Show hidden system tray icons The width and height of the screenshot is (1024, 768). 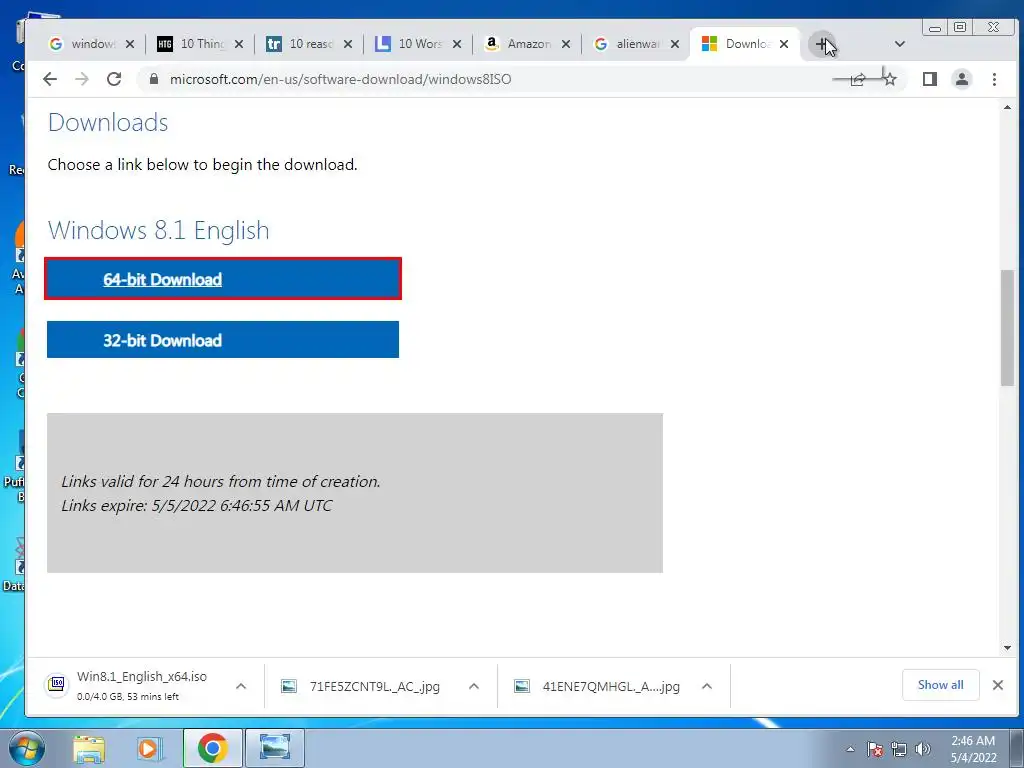tap(850, 749)
